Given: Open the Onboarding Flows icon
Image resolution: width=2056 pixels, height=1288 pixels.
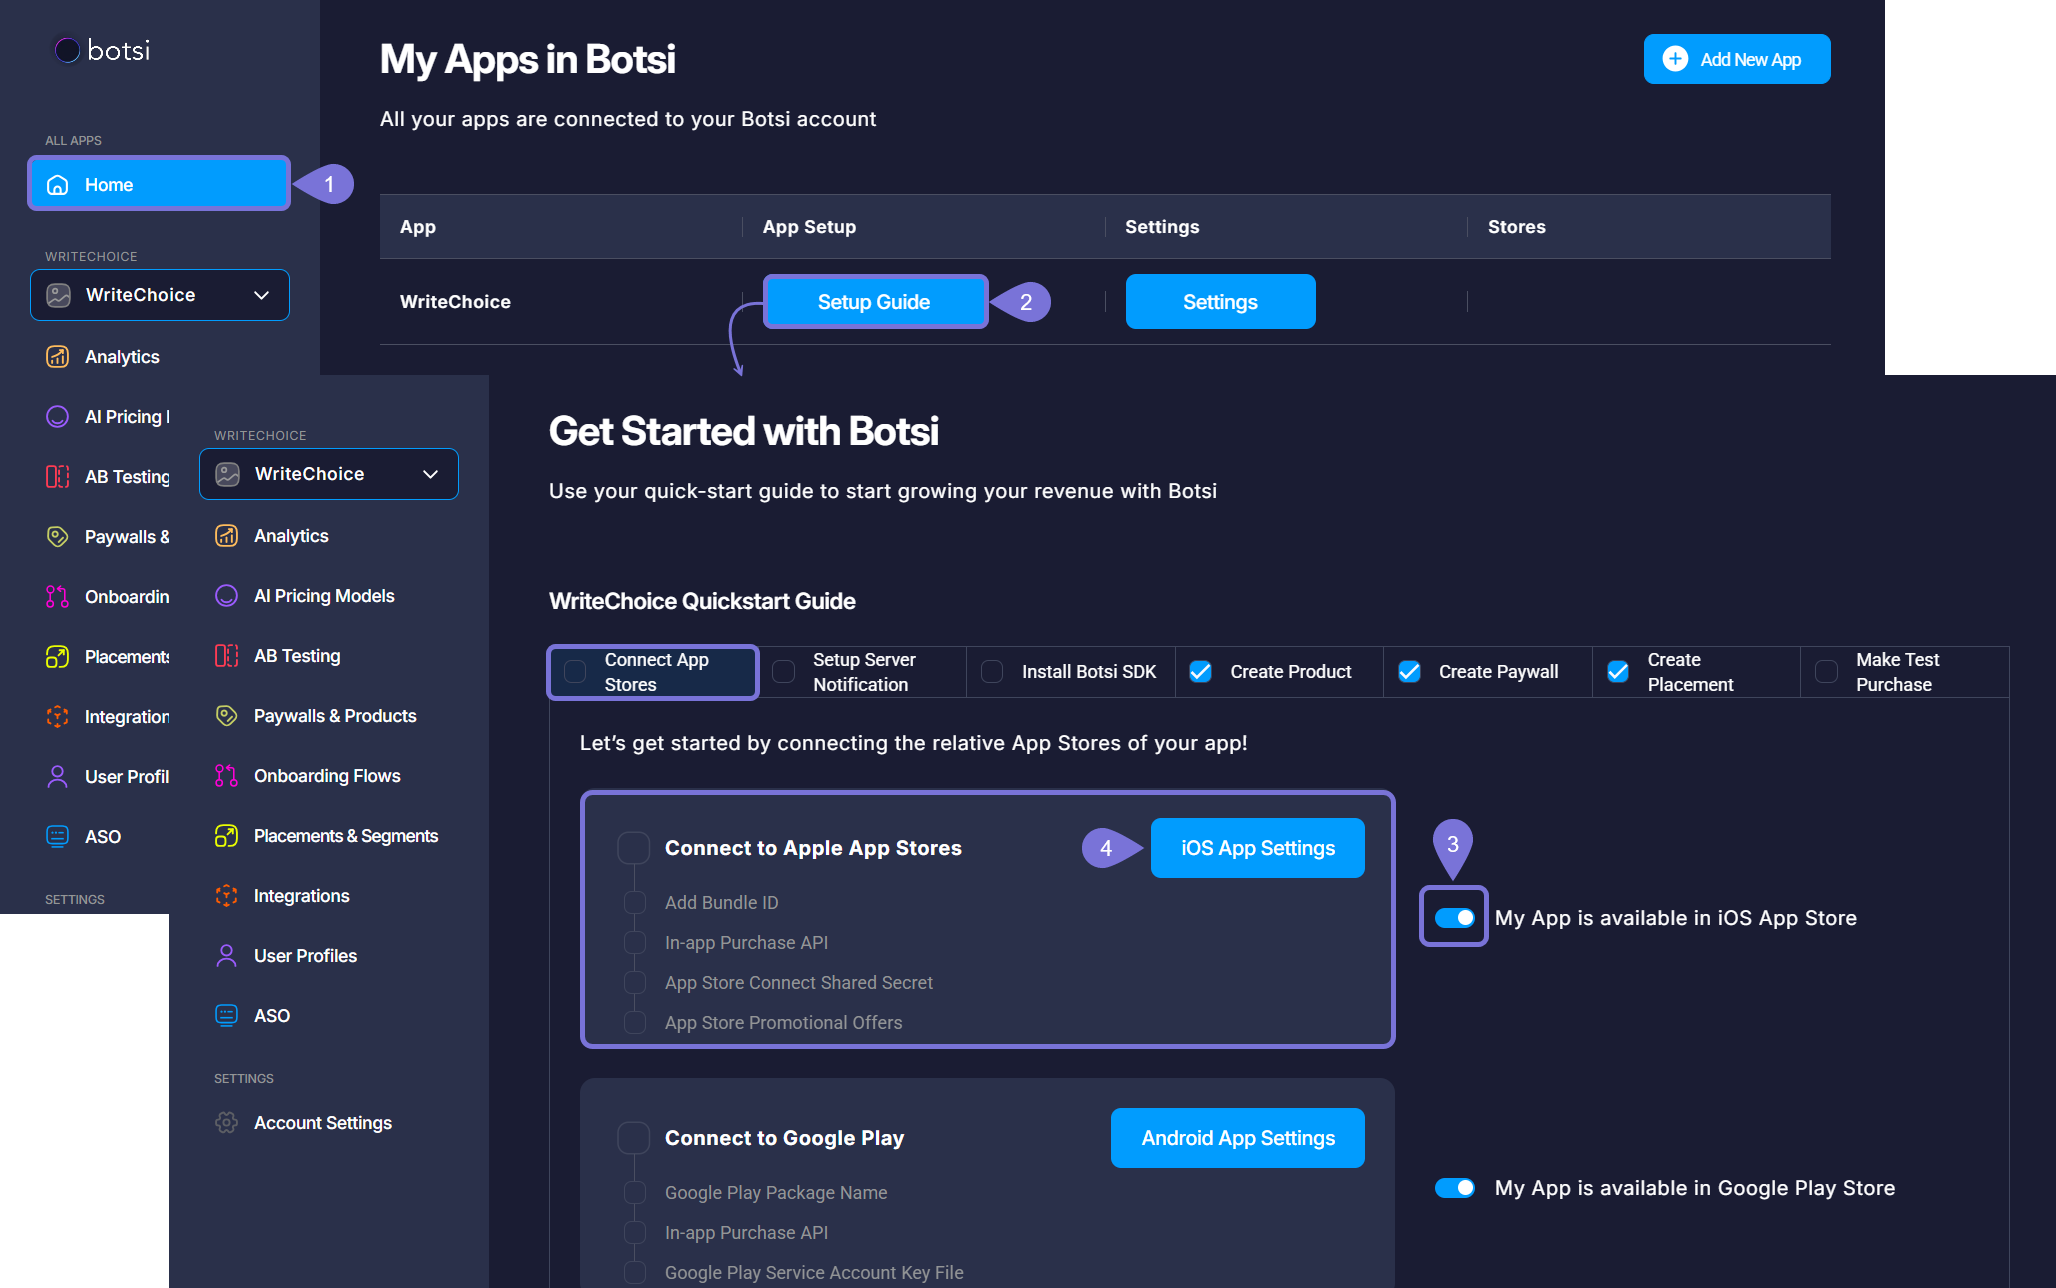Looking at the screenshot, I should pos(227,776).
